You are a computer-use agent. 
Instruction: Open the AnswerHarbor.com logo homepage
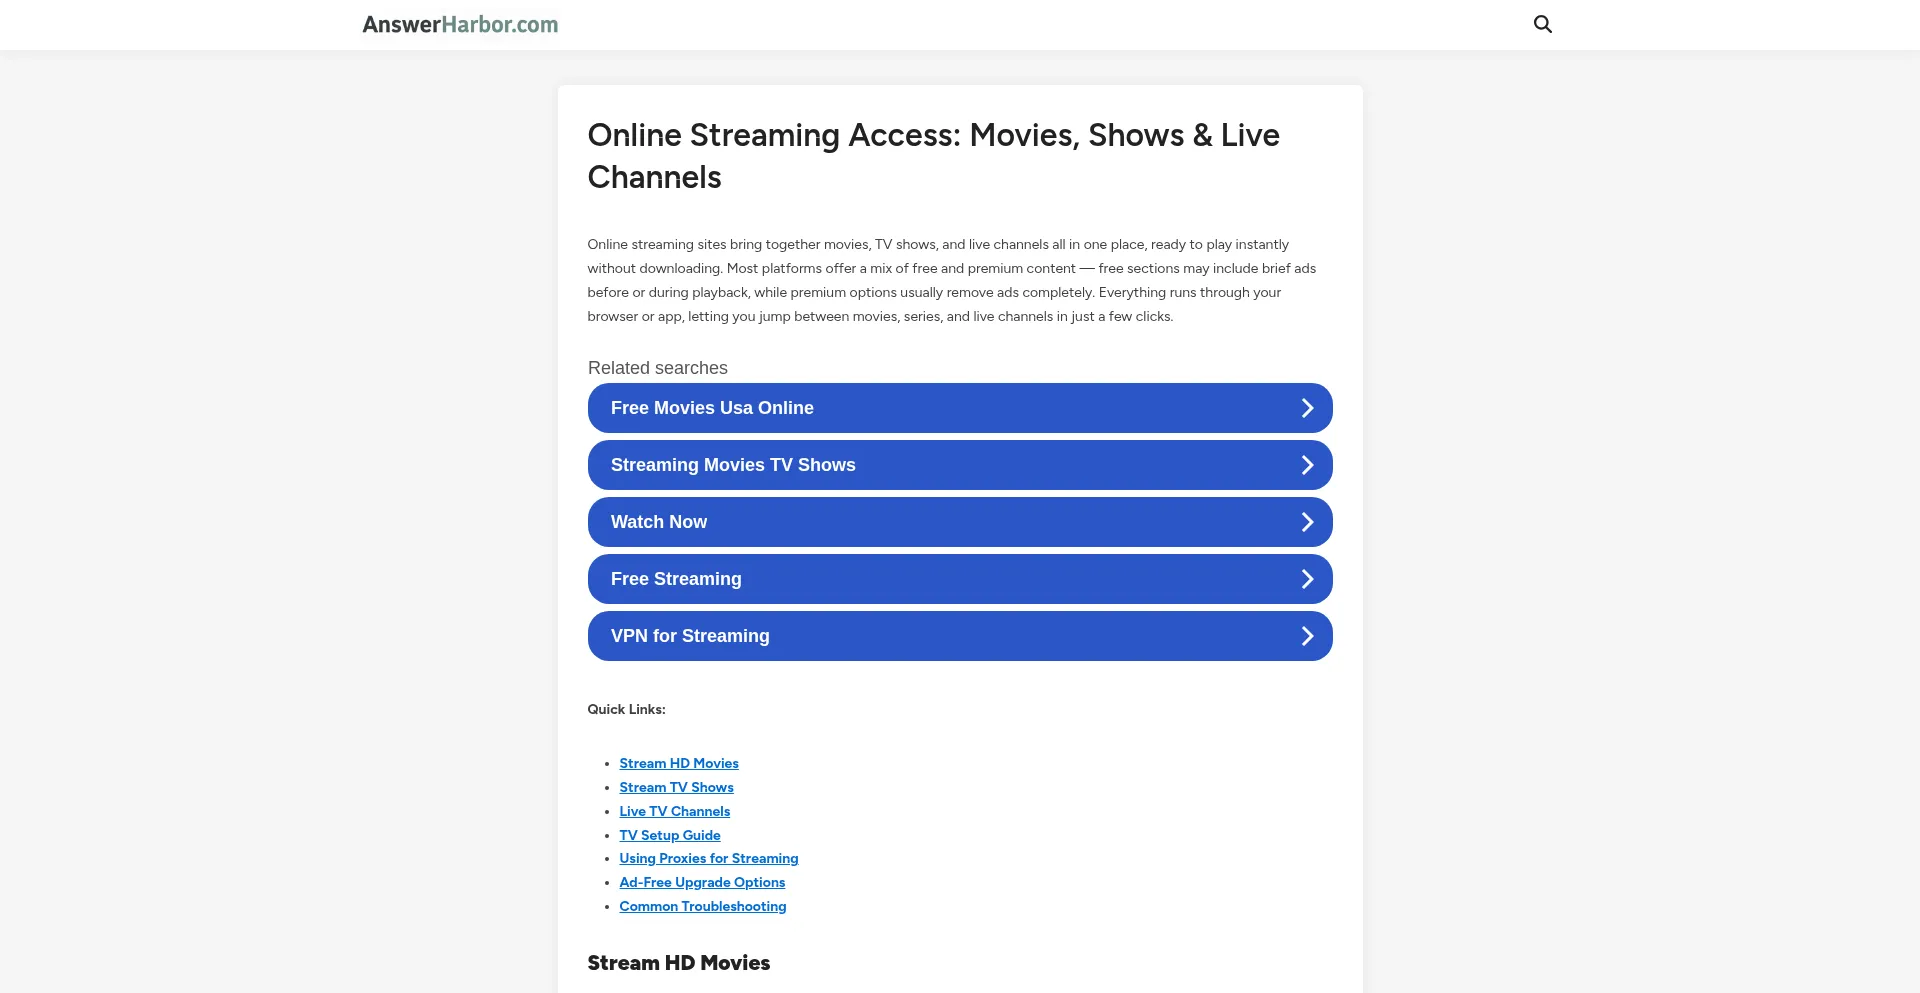(460, 25)
